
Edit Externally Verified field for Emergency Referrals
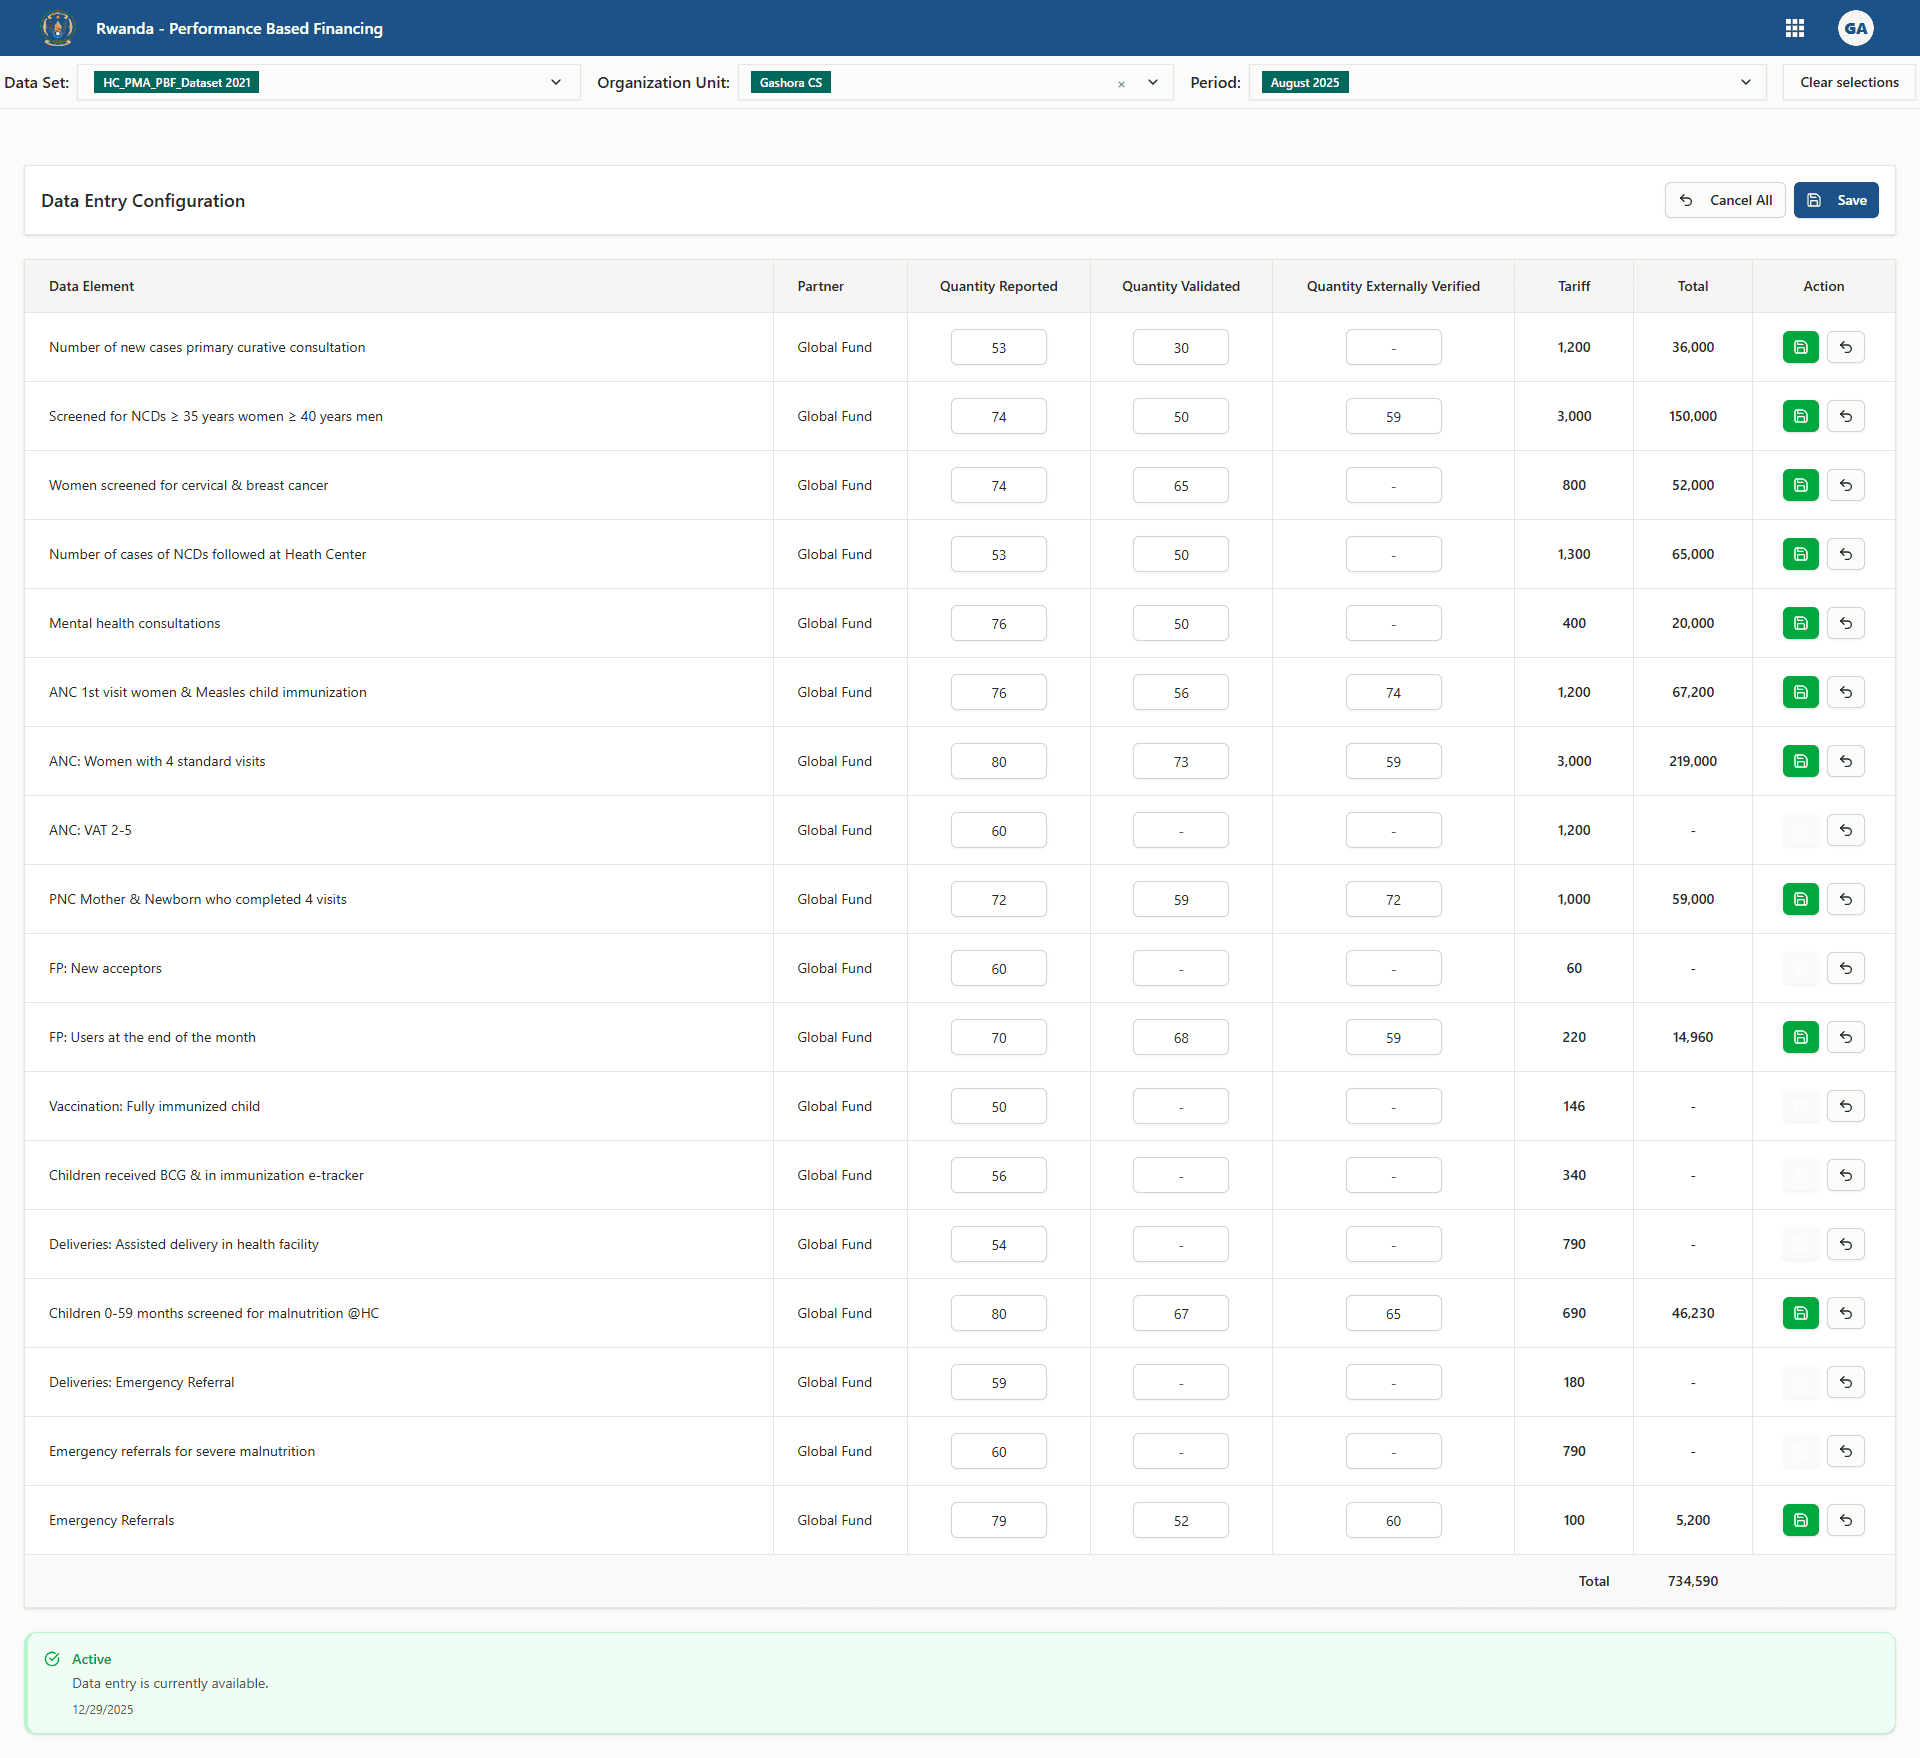[1393, 1520]
